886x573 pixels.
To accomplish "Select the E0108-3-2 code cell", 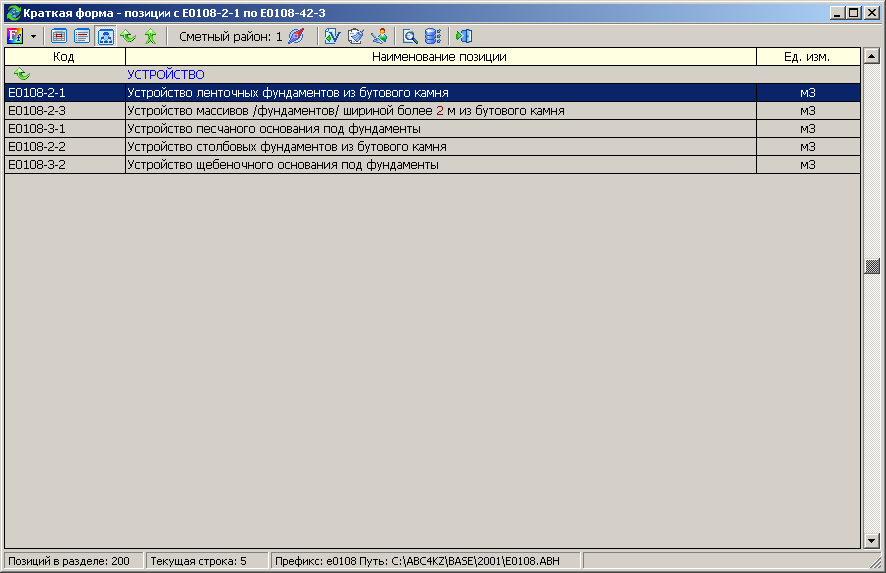I will [64, 165].
